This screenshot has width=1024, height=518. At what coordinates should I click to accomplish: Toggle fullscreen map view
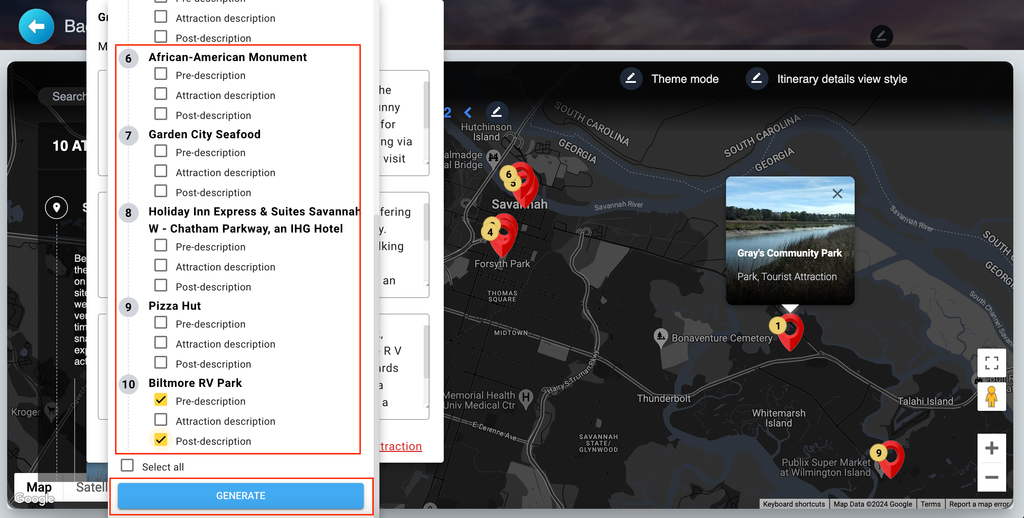click(991, 363)
